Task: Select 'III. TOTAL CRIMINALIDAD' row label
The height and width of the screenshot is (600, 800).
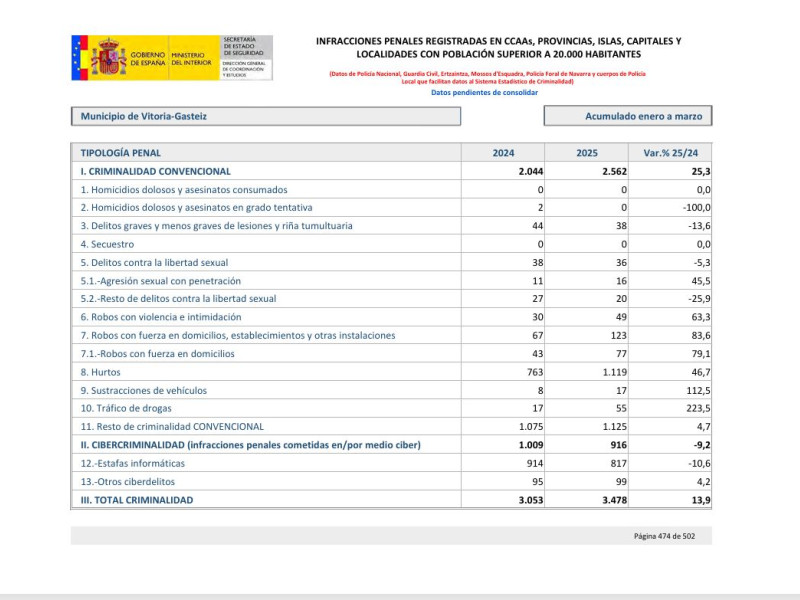Action: [x=137, y=501]
